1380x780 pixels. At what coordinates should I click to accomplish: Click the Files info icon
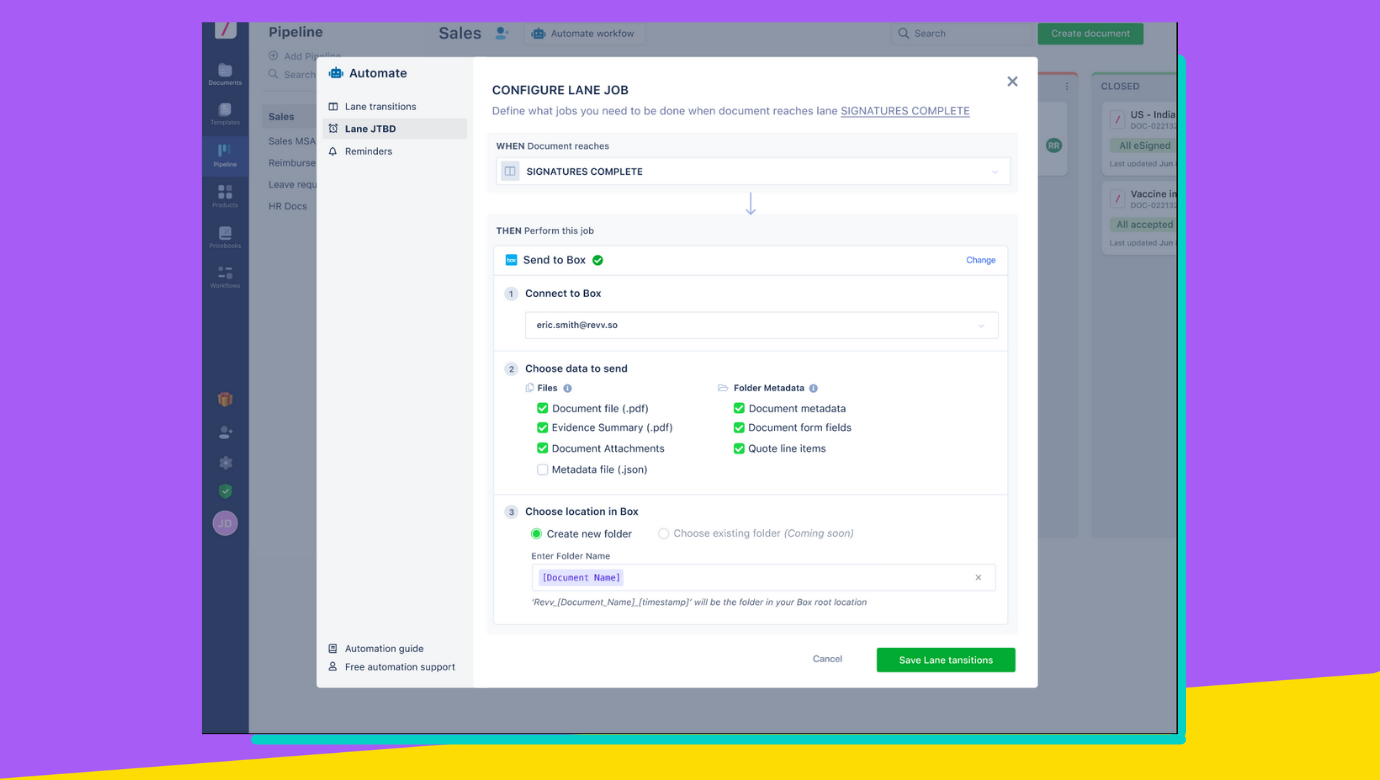click(x=567, y=388)
